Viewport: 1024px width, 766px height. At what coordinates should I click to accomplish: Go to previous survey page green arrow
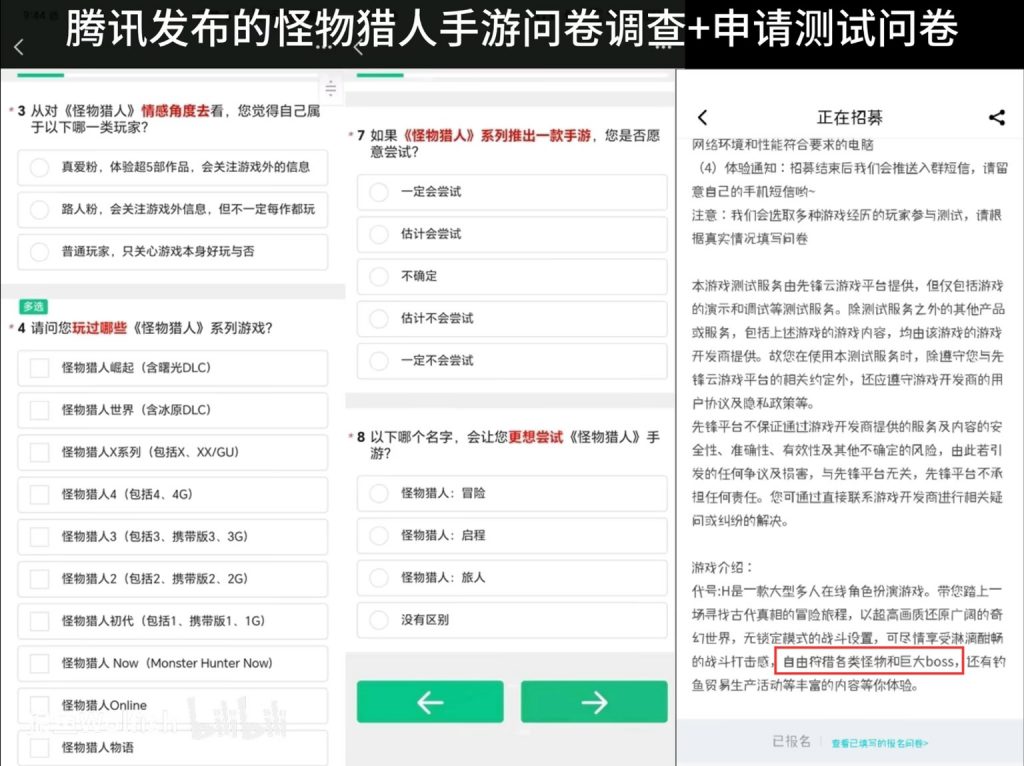click(x=430, y=702)
